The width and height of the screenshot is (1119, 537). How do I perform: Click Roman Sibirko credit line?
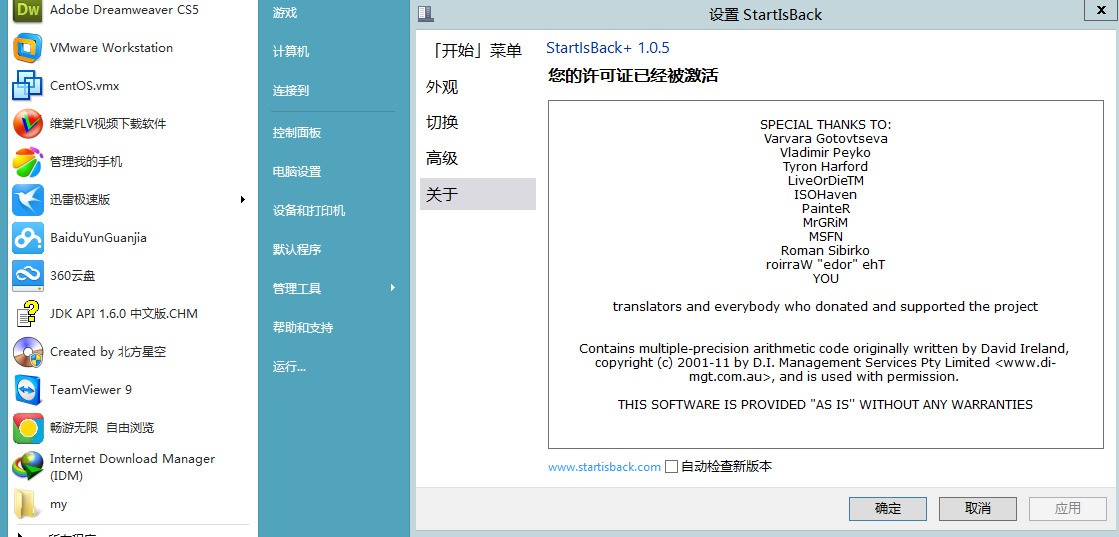click(826, 251)
